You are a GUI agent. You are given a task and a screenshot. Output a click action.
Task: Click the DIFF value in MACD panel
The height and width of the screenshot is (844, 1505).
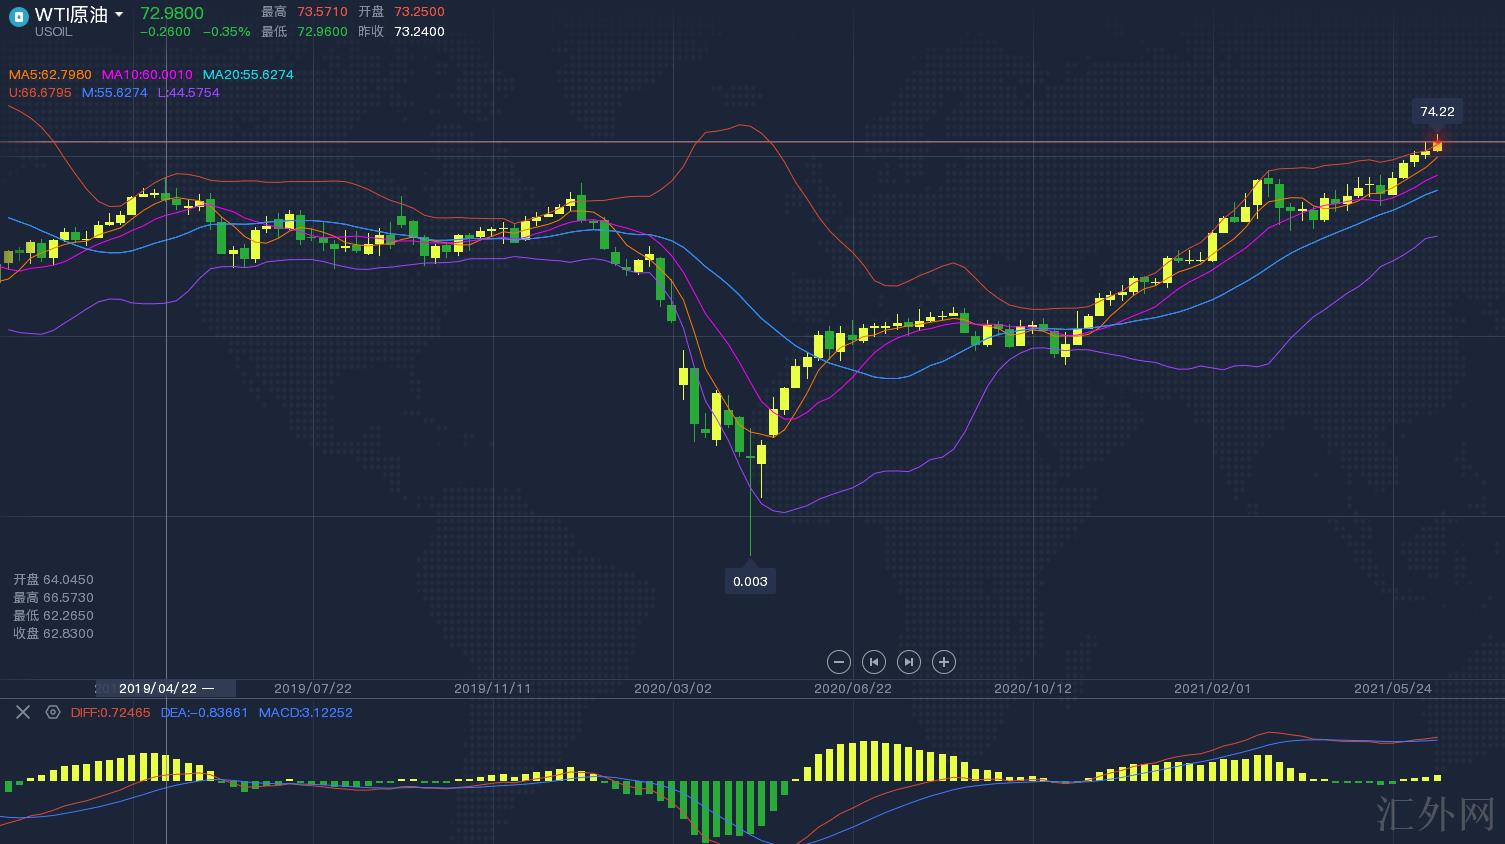coord(110,713)
